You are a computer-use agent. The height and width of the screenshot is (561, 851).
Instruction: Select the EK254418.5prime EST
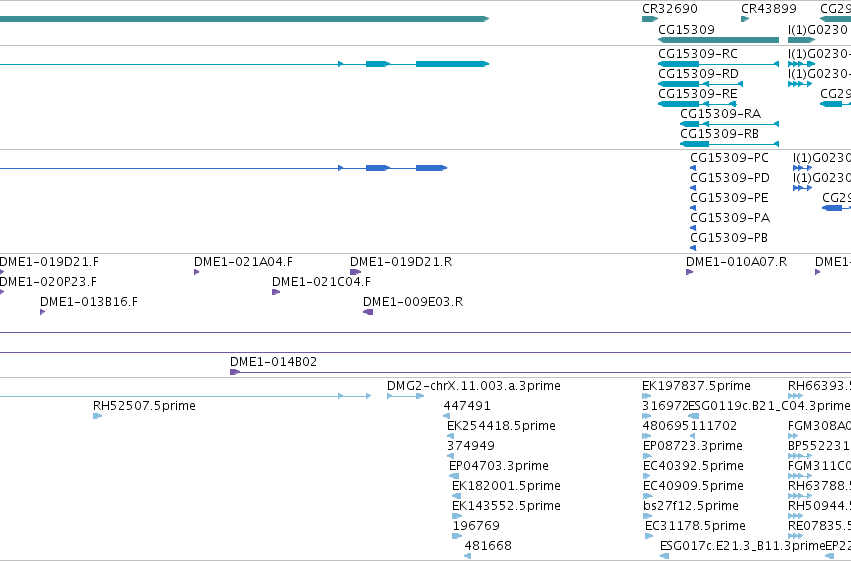point(501,426)
